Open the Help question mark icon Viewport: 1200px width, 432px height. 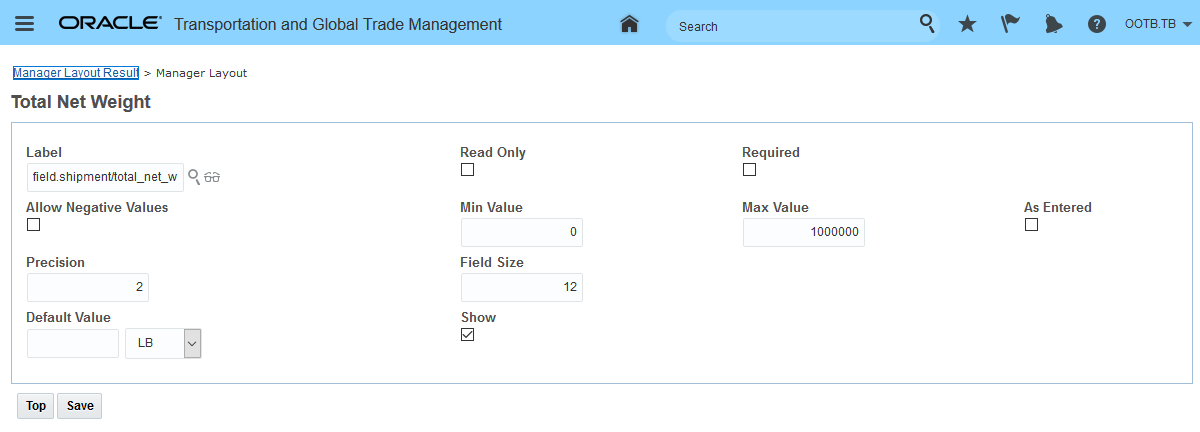[1097, 24]
